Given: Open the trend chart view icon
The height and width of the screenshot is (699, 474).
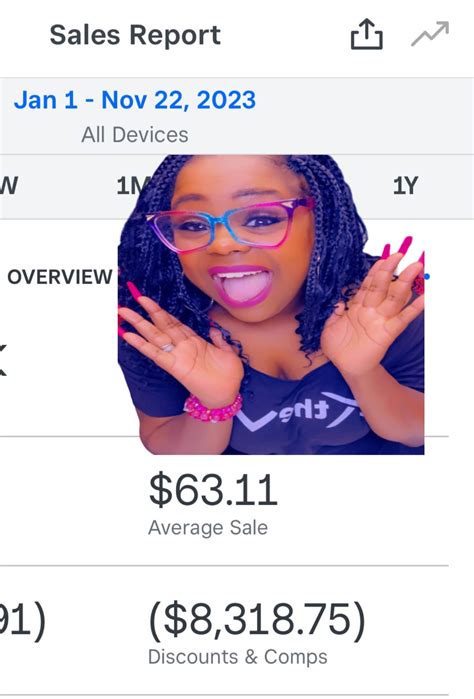Looking at the screenshot, I should coord(430,34).
